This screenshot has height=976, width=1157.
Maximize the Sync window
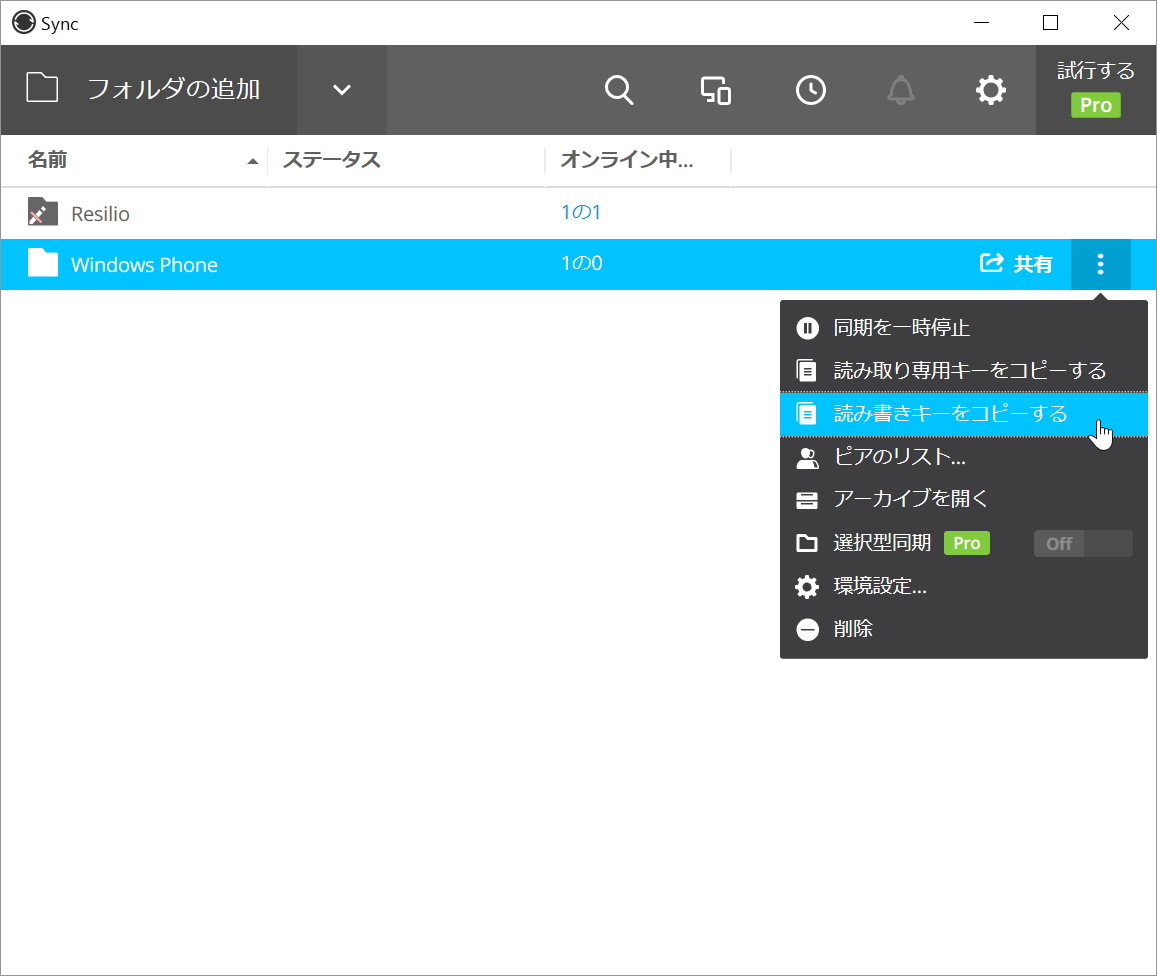[x=1050, y=23]
